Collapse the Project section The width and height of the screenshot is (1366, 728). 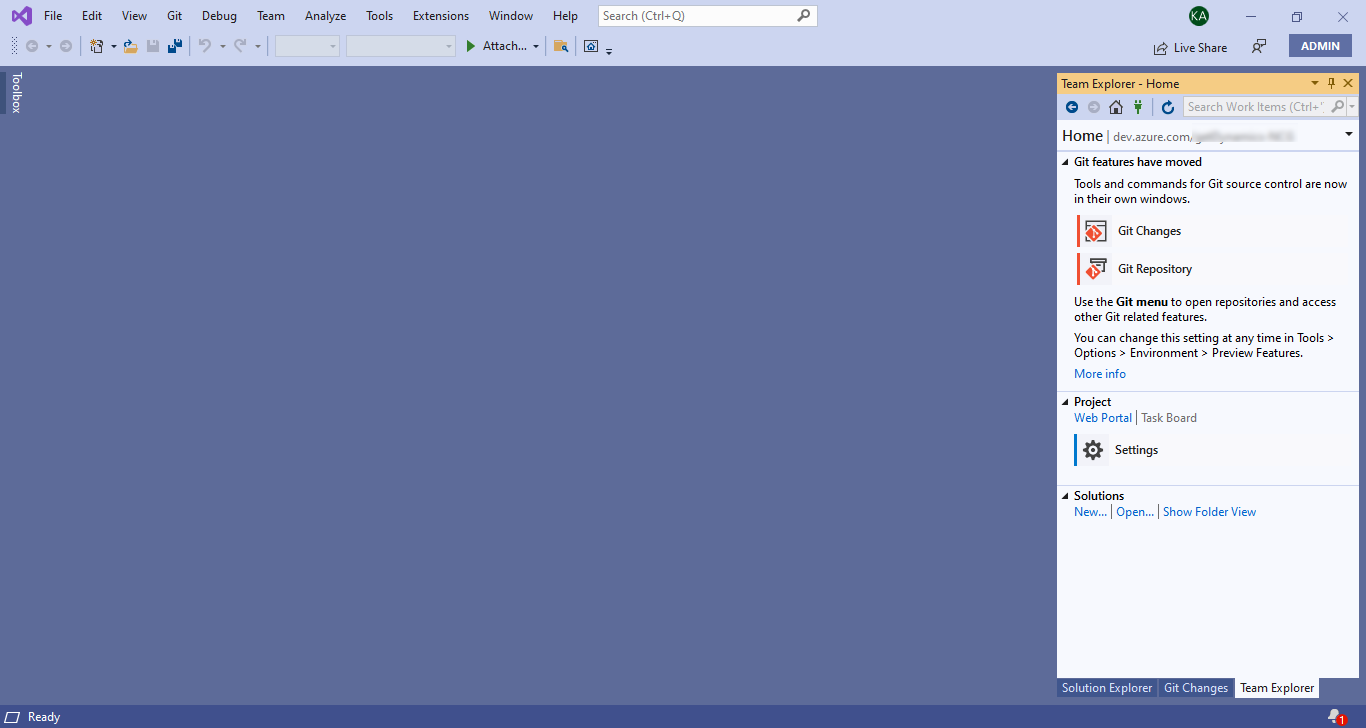[1065, 402]
